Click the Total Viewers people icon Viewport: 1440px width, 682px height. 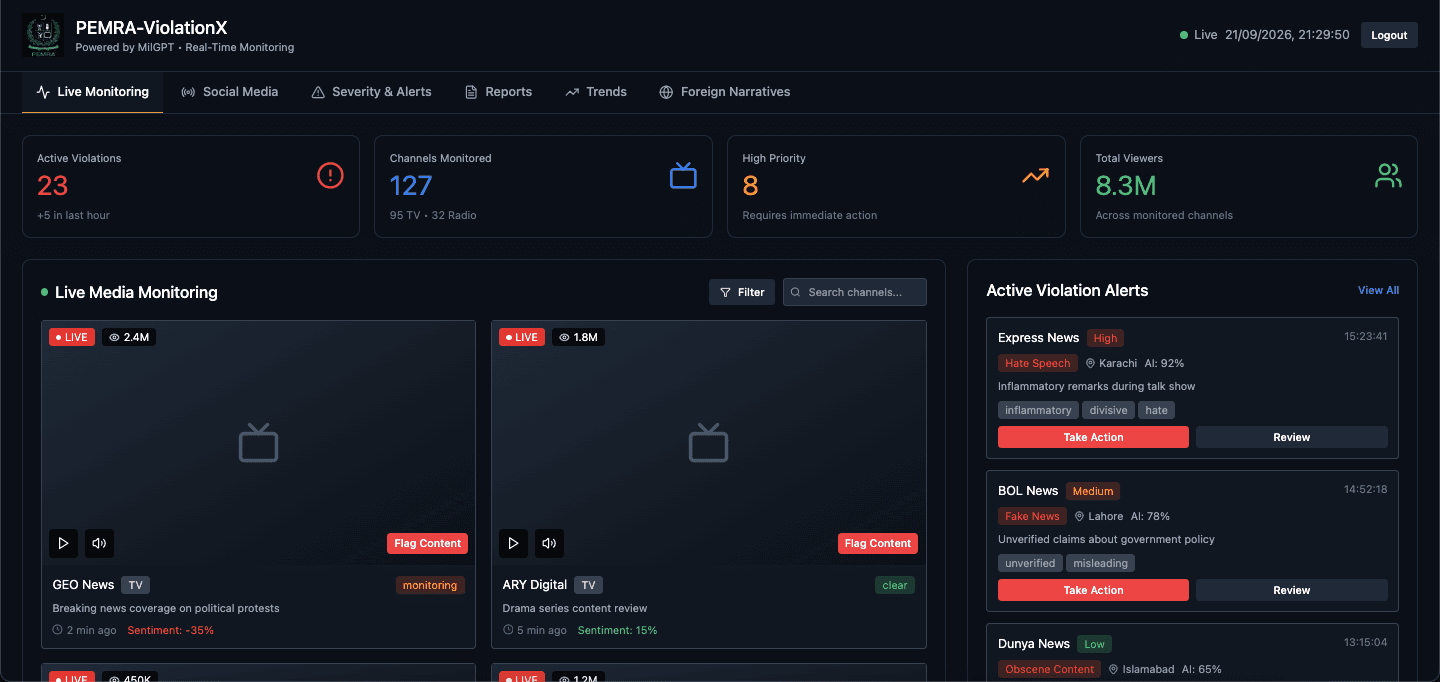coord(1388,176)
